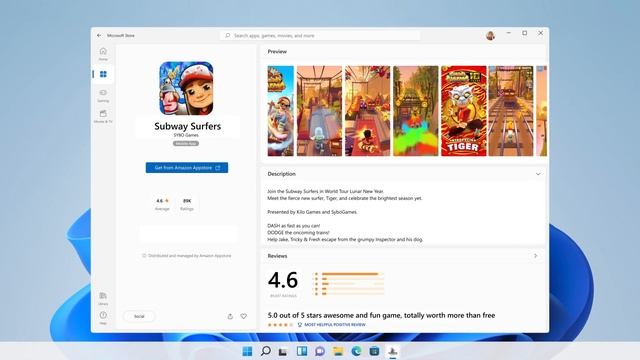Click the 'Microsoft Store' window title
This screenshot has height=360, width=640.
click(x=121, y=36)
